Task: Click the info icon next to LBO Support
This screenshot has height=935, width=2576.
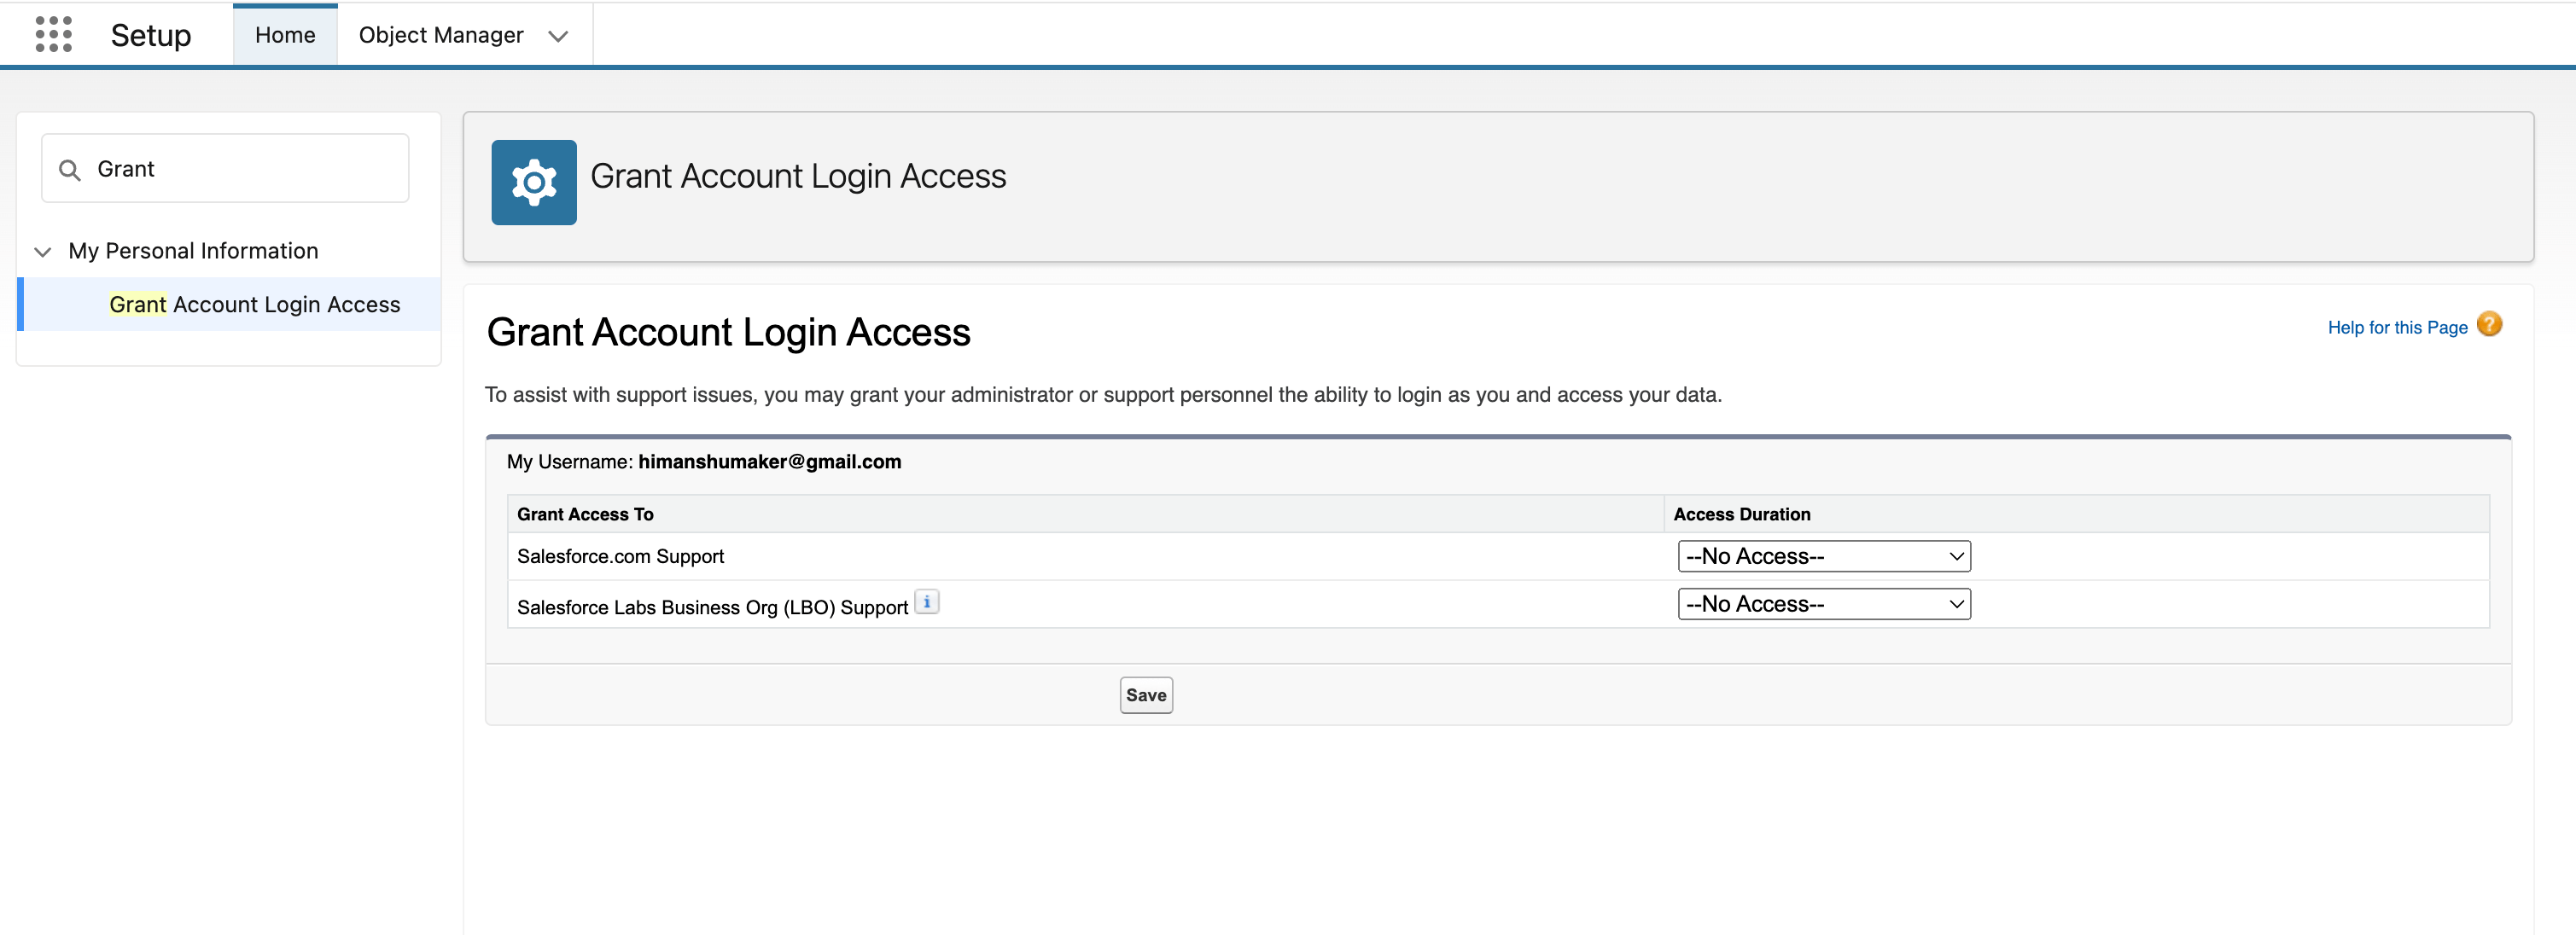Action: pos(927,602)
